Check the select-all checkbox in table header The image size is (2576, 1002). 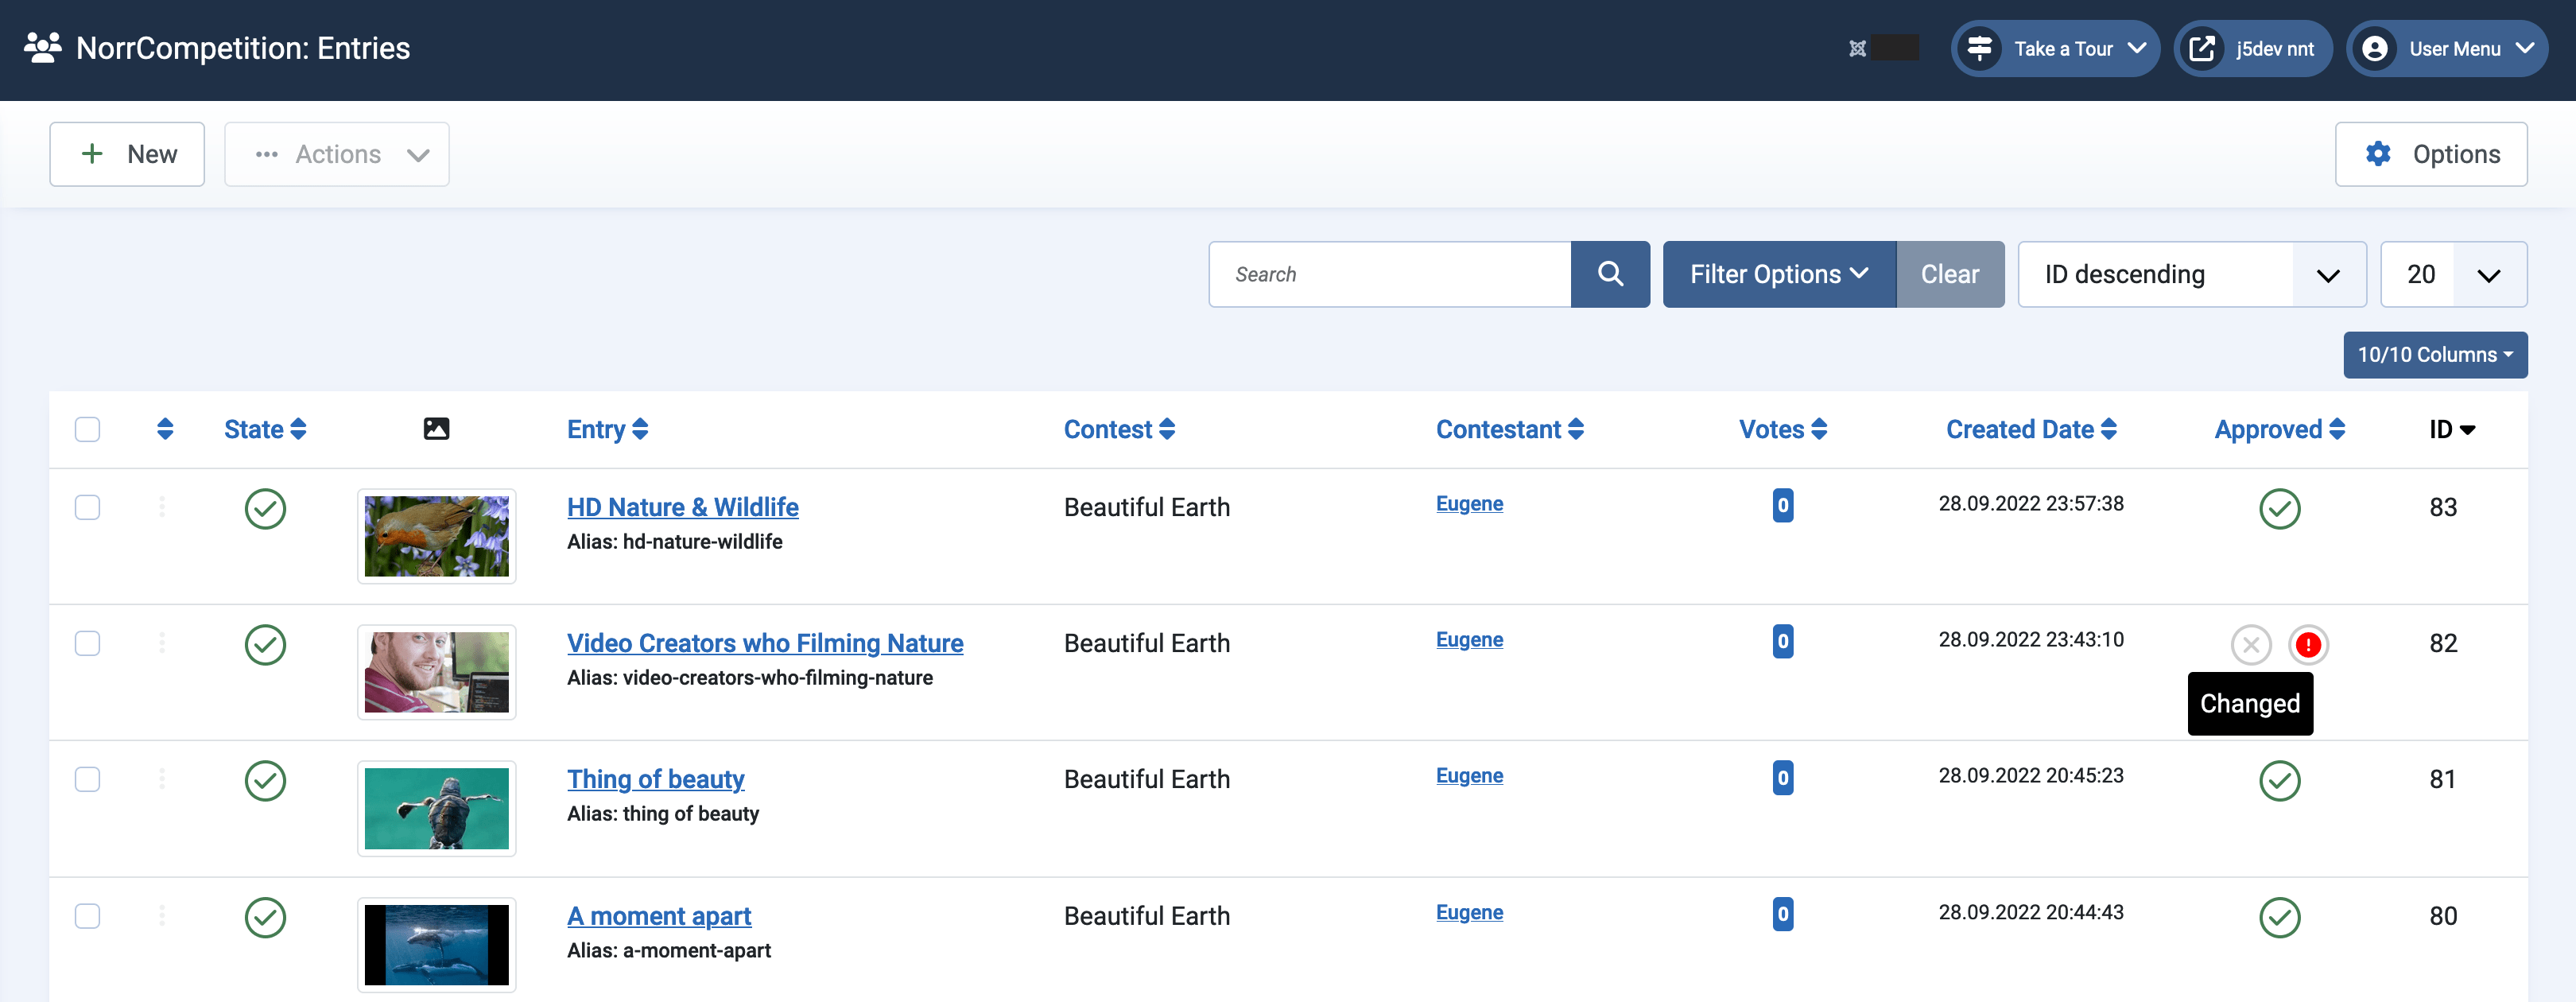[87, 429]
